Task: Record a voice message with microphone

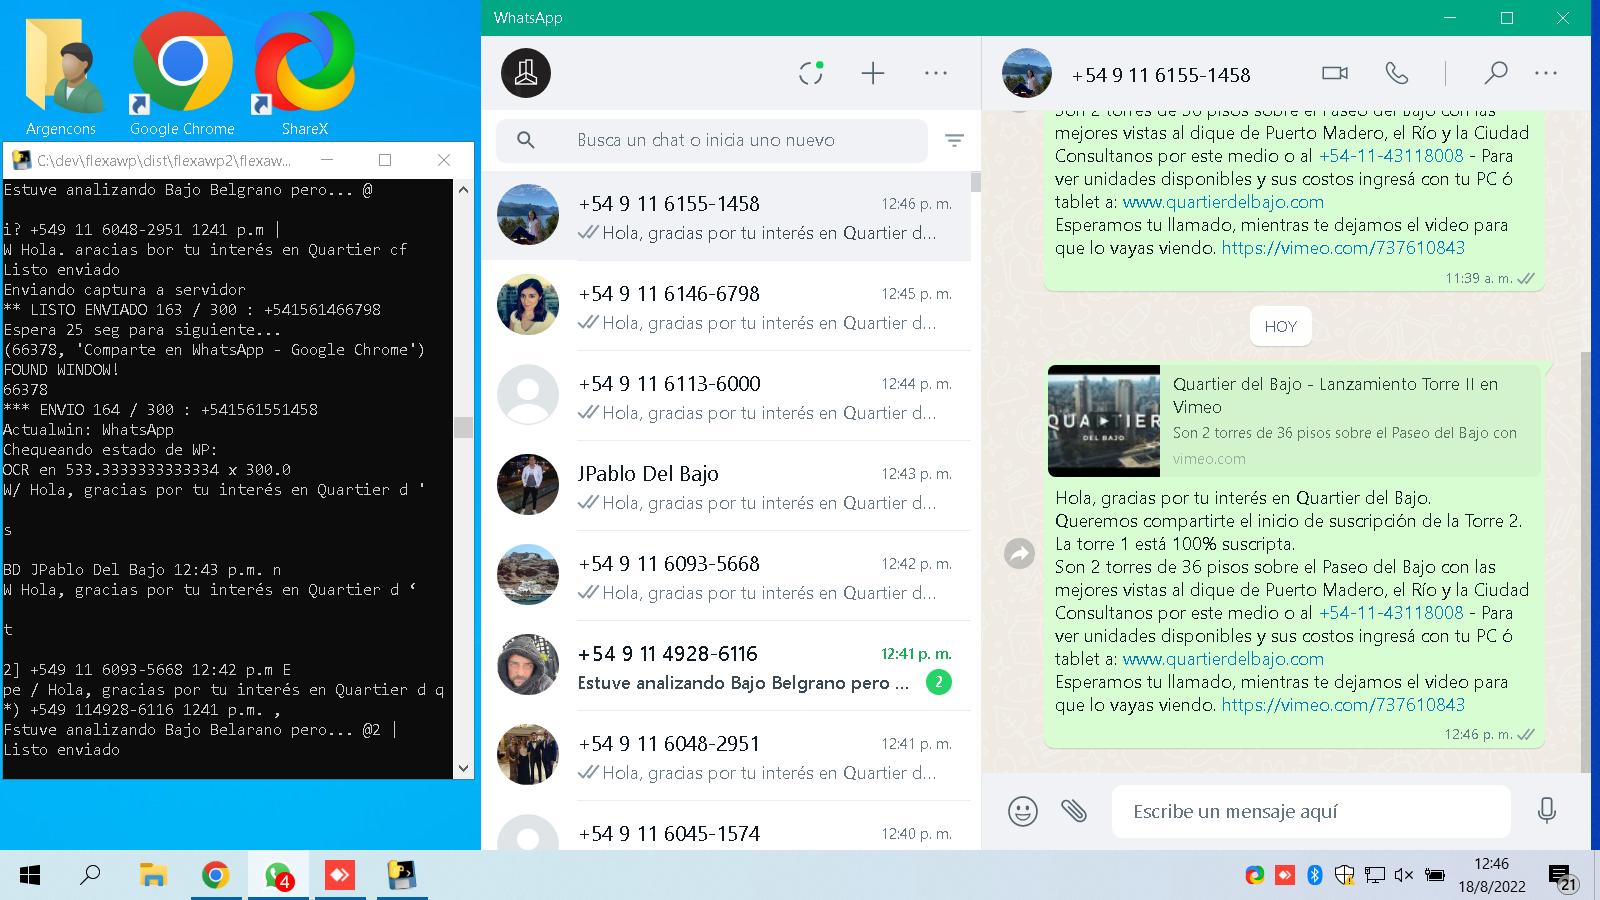Action: click(x=1547, y=811)
